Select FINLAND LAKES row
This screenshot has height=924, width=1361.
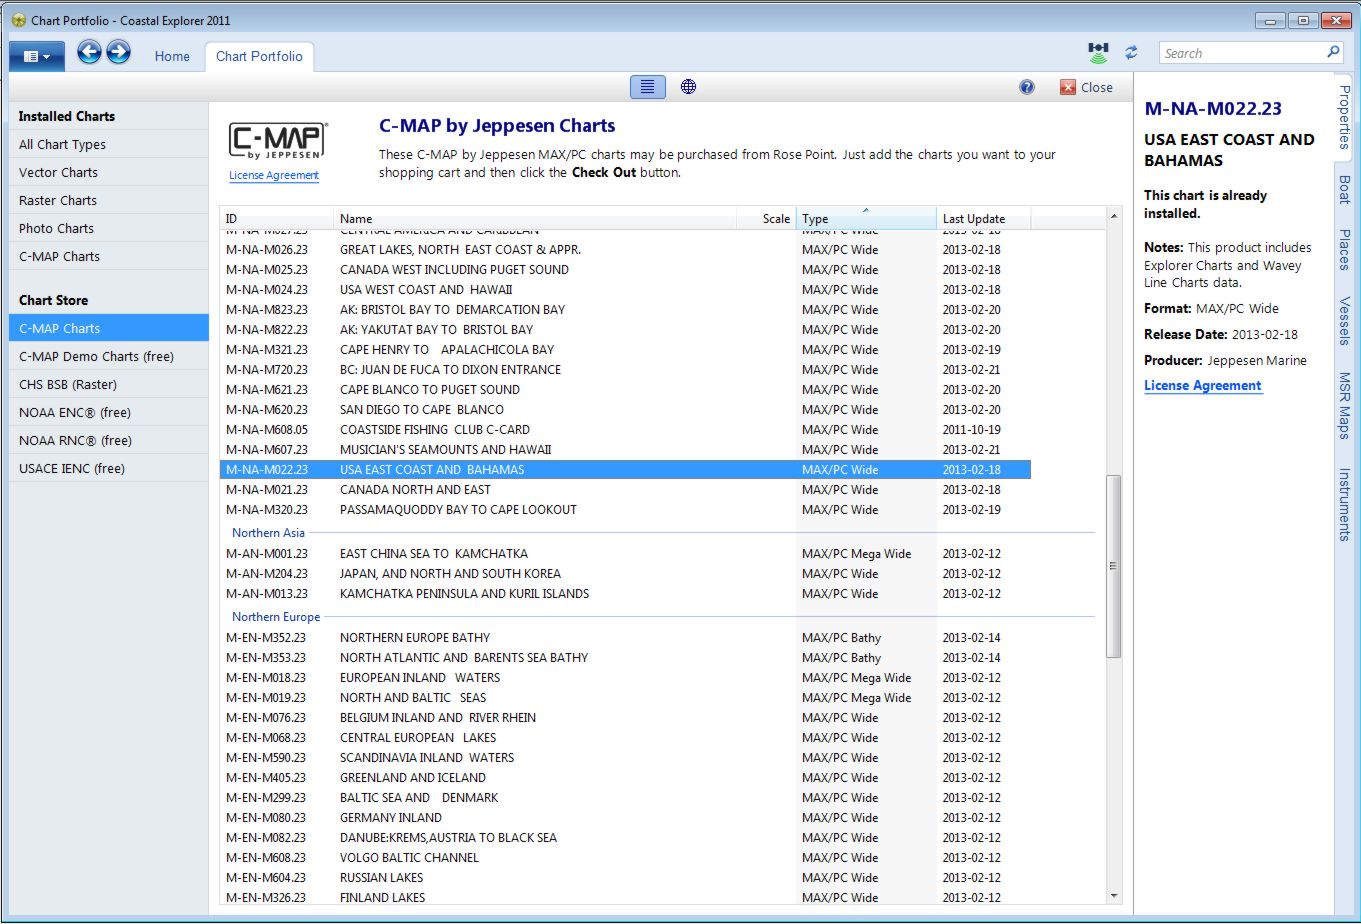(x=625, y=897)
